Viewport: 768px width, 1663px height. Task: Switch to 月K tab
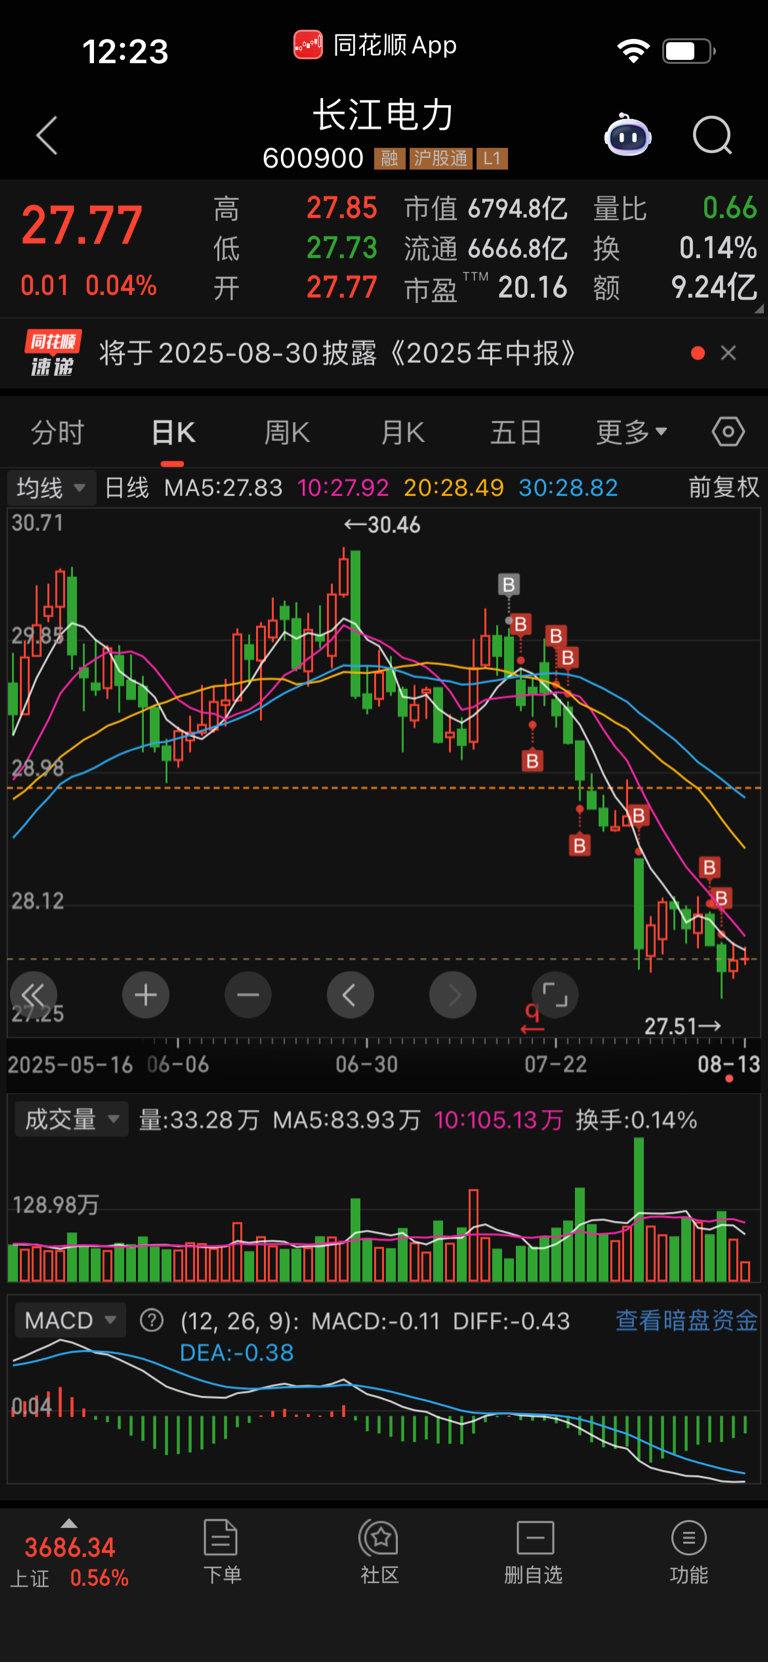point(403,432)
